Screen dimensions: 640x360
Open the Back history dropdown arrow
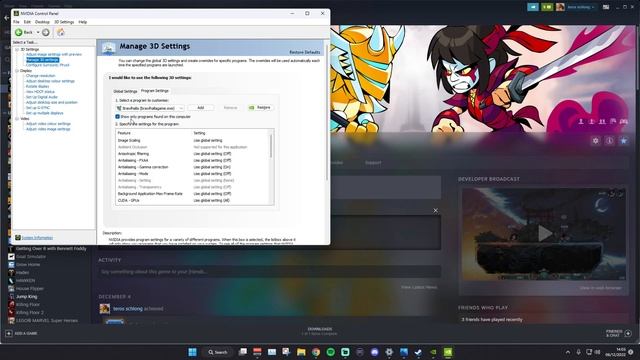(x=38, y=32)
